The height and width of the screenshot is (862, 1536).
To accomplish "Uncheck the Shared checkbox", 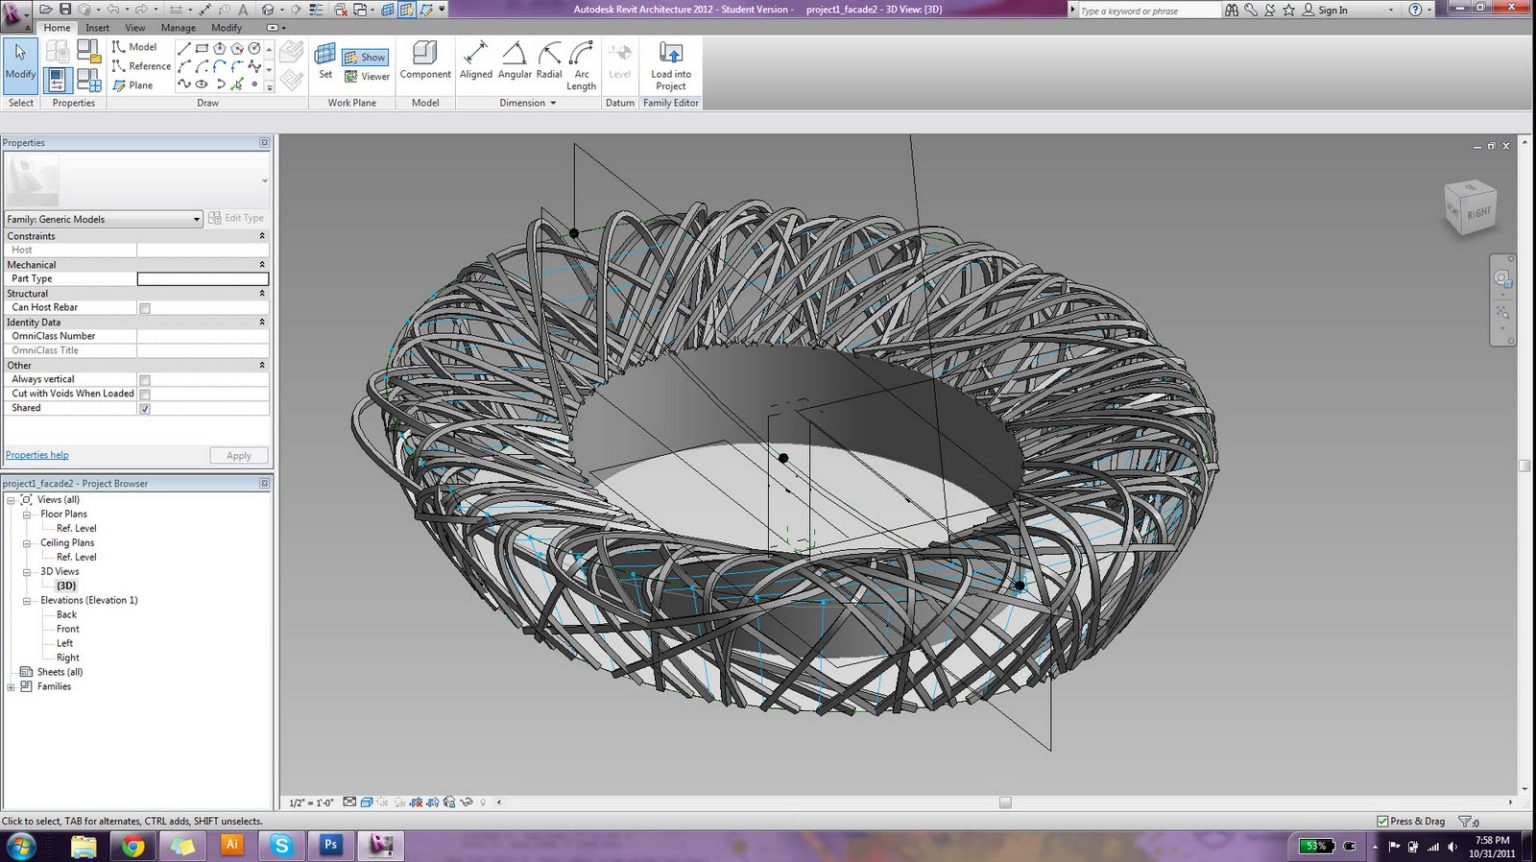I will [x=145, y=409].
